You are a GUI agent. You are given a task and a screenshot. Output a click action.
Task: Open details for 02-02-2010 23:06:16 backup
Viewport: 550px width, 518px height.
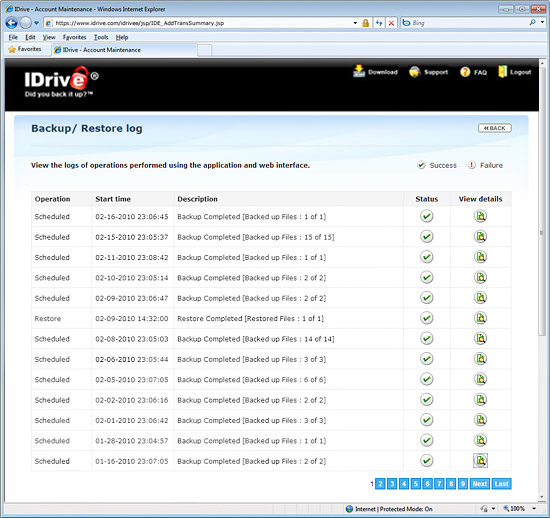[x=480, y=399]
